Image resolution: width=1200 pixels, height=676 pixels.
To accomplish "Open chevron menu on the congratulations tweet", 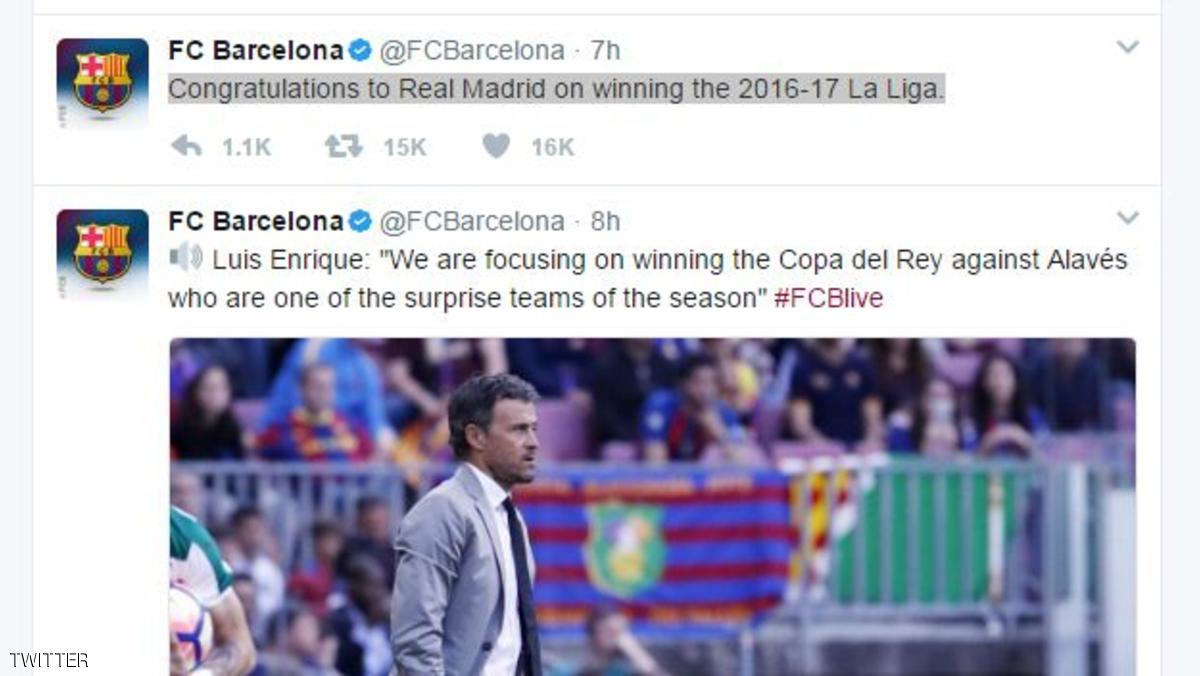I will pos(1127,47).
